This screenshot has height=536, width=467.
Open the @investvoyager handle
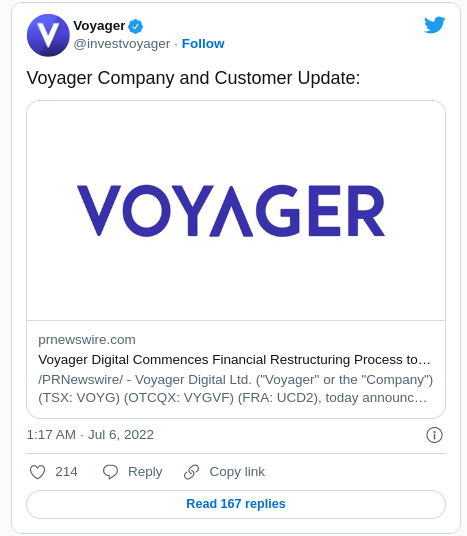[122, 44]
